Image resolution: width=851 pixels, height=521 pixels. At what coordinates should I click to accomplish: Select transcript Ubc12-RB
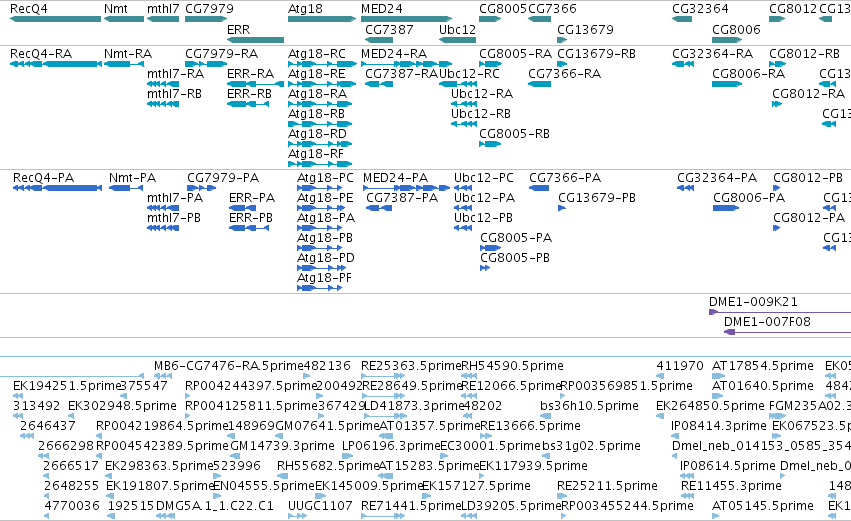(463, 124)
